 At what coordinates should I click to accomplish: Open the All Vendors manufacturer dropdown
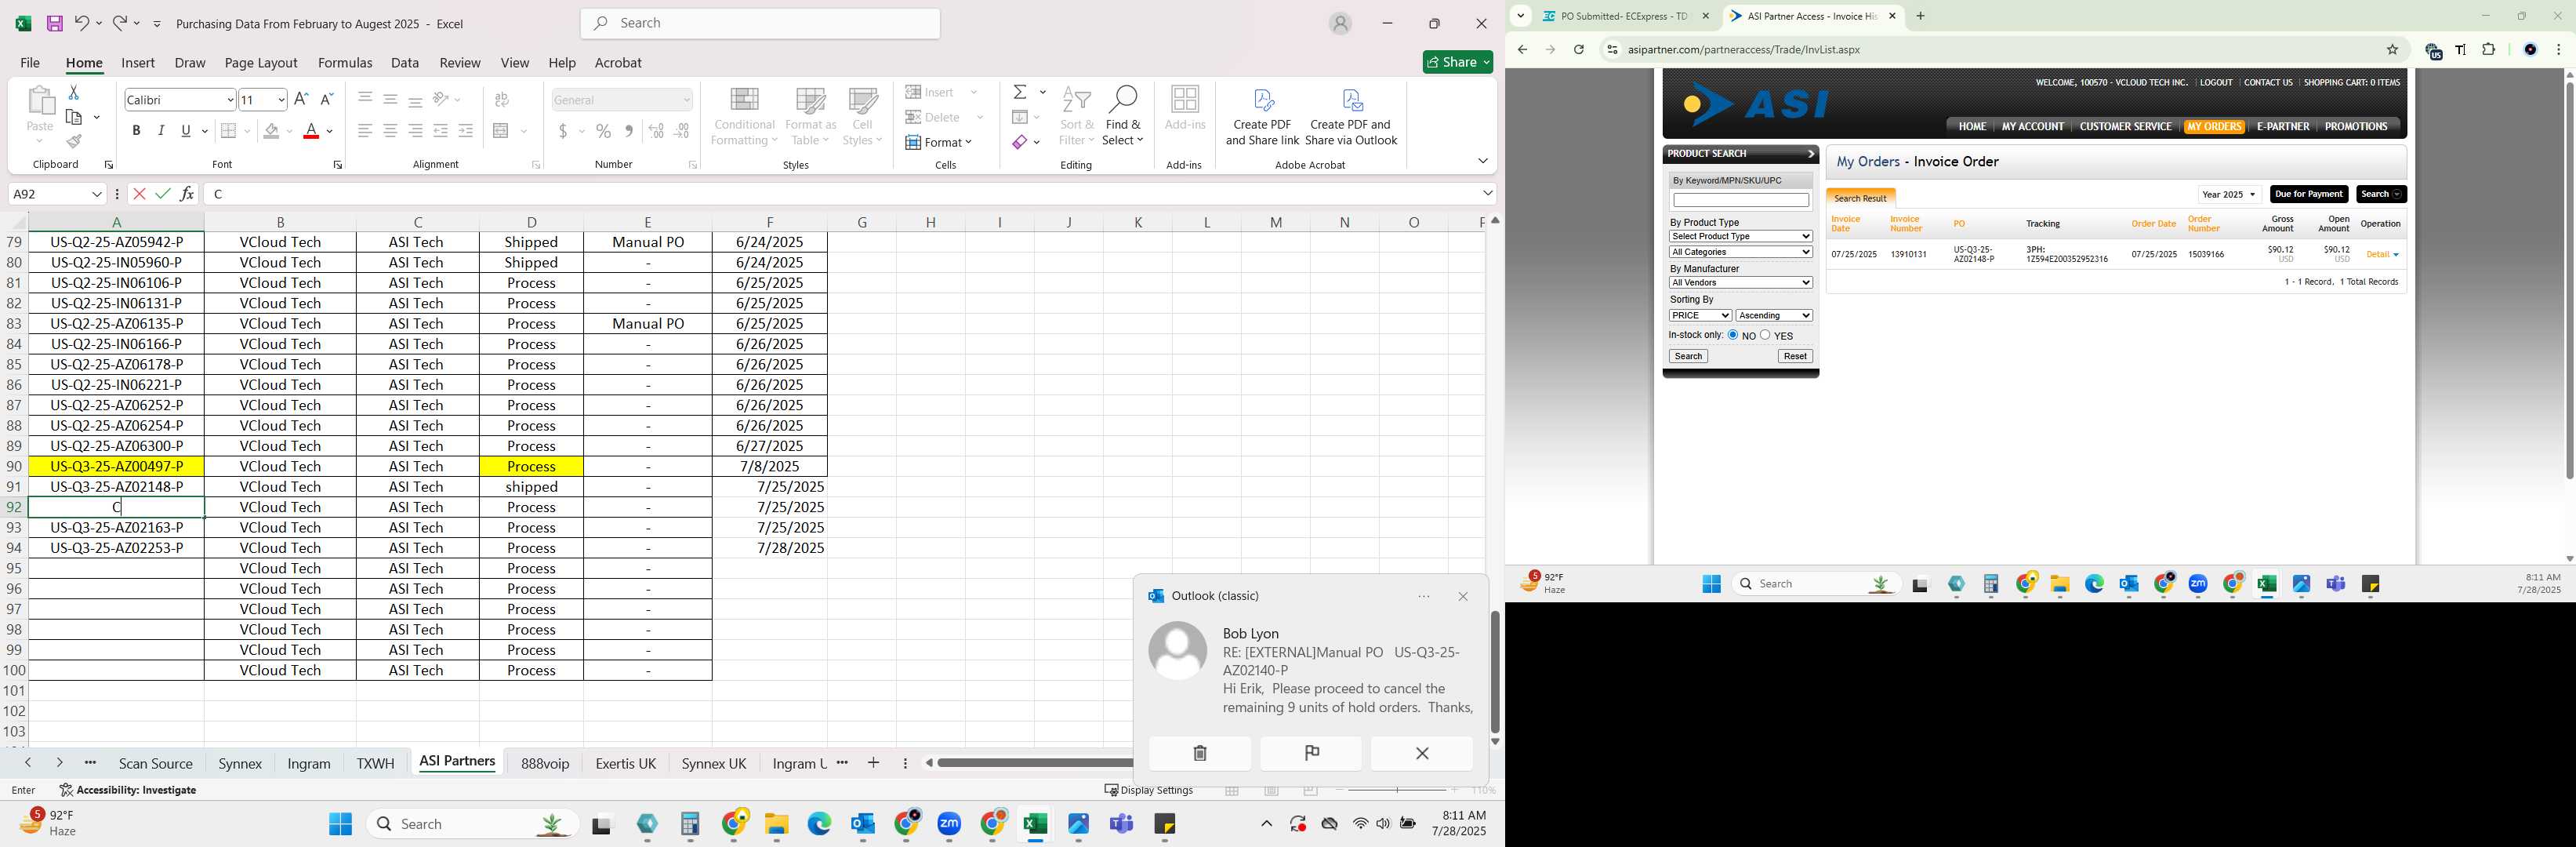(1740, 283)
